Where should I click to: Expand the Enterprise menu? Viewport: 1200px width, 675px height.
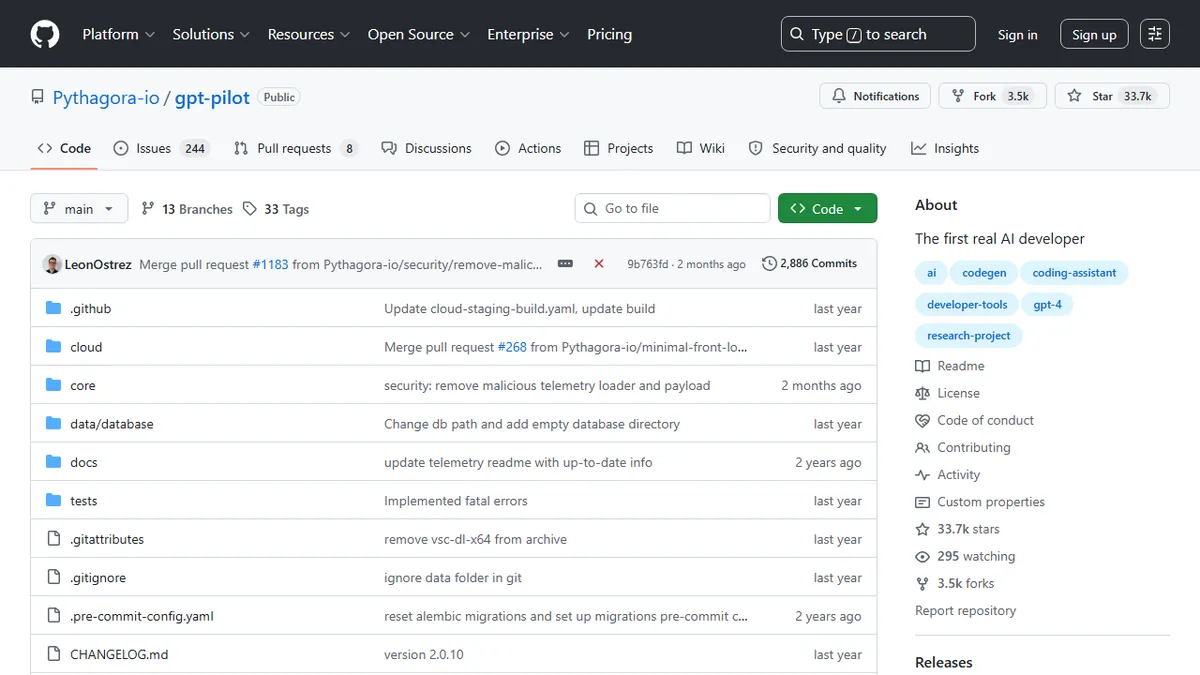click(528, 34)
